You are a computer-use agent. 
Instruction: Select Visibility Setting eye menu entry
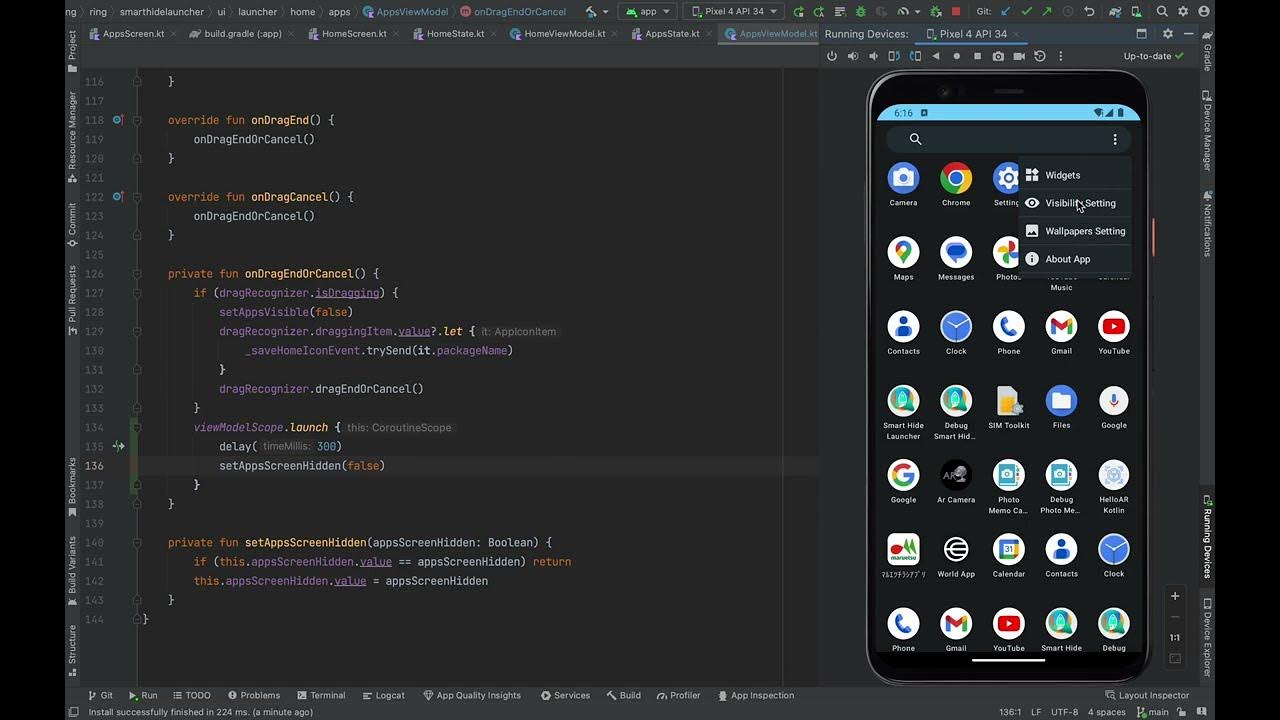pos(1075,203)
